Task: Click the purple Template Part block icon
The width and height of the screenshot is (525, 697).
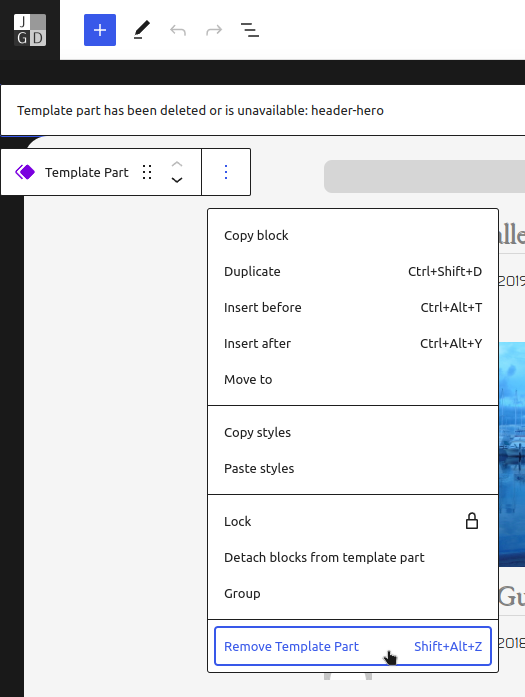Action: pyautogui.click(x=25, y=172)
